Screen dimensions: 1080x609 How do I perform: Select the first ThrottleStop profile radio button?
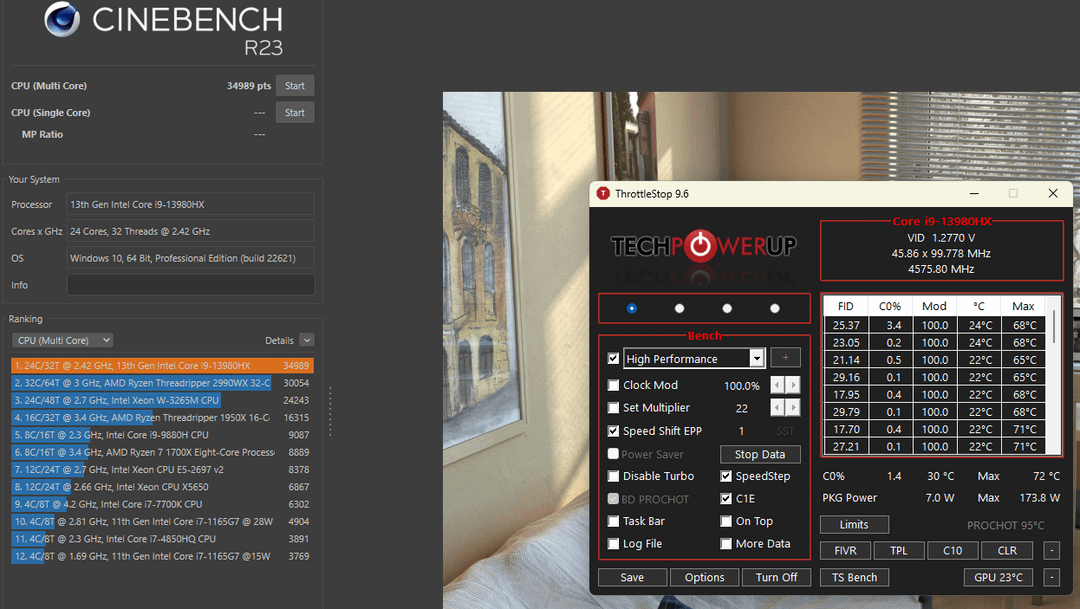632,309
